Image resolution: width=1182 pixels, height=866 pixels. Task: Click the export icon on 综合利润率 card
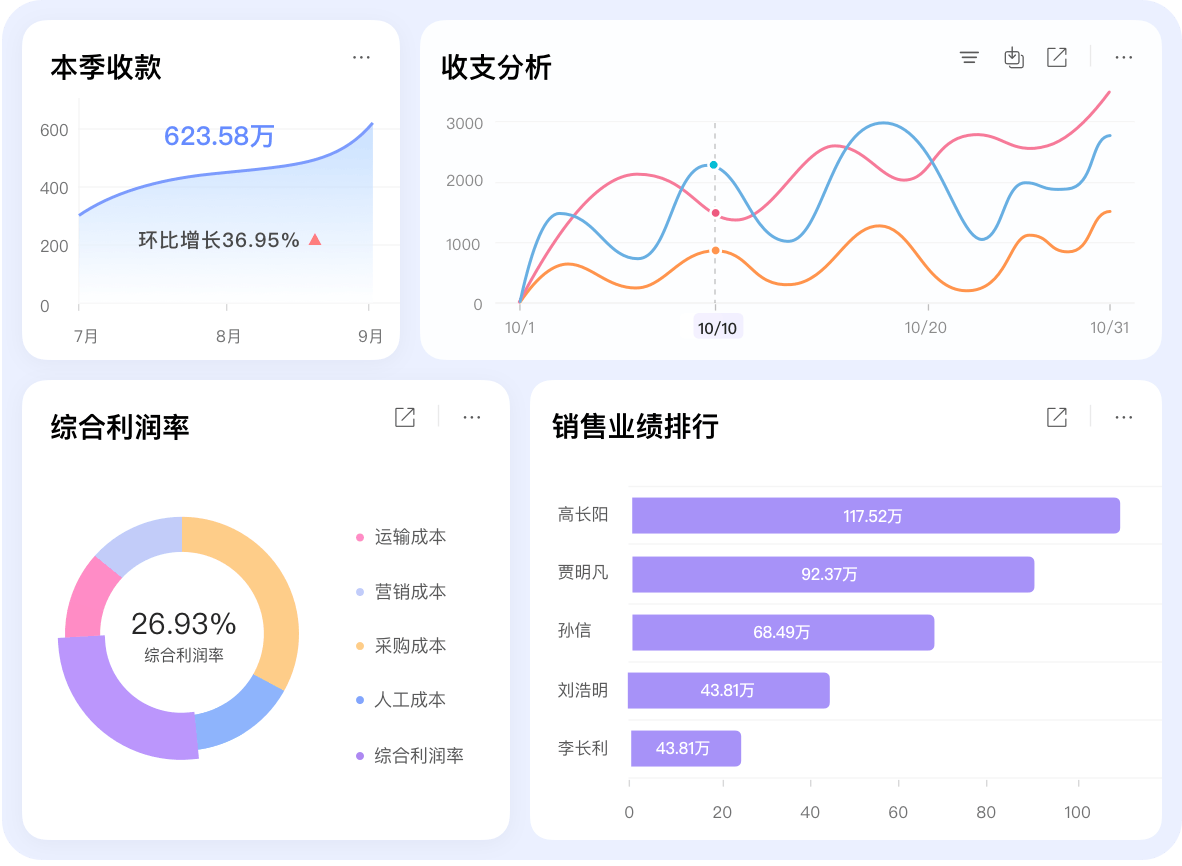pyautogui.click(x=404, y=417)
